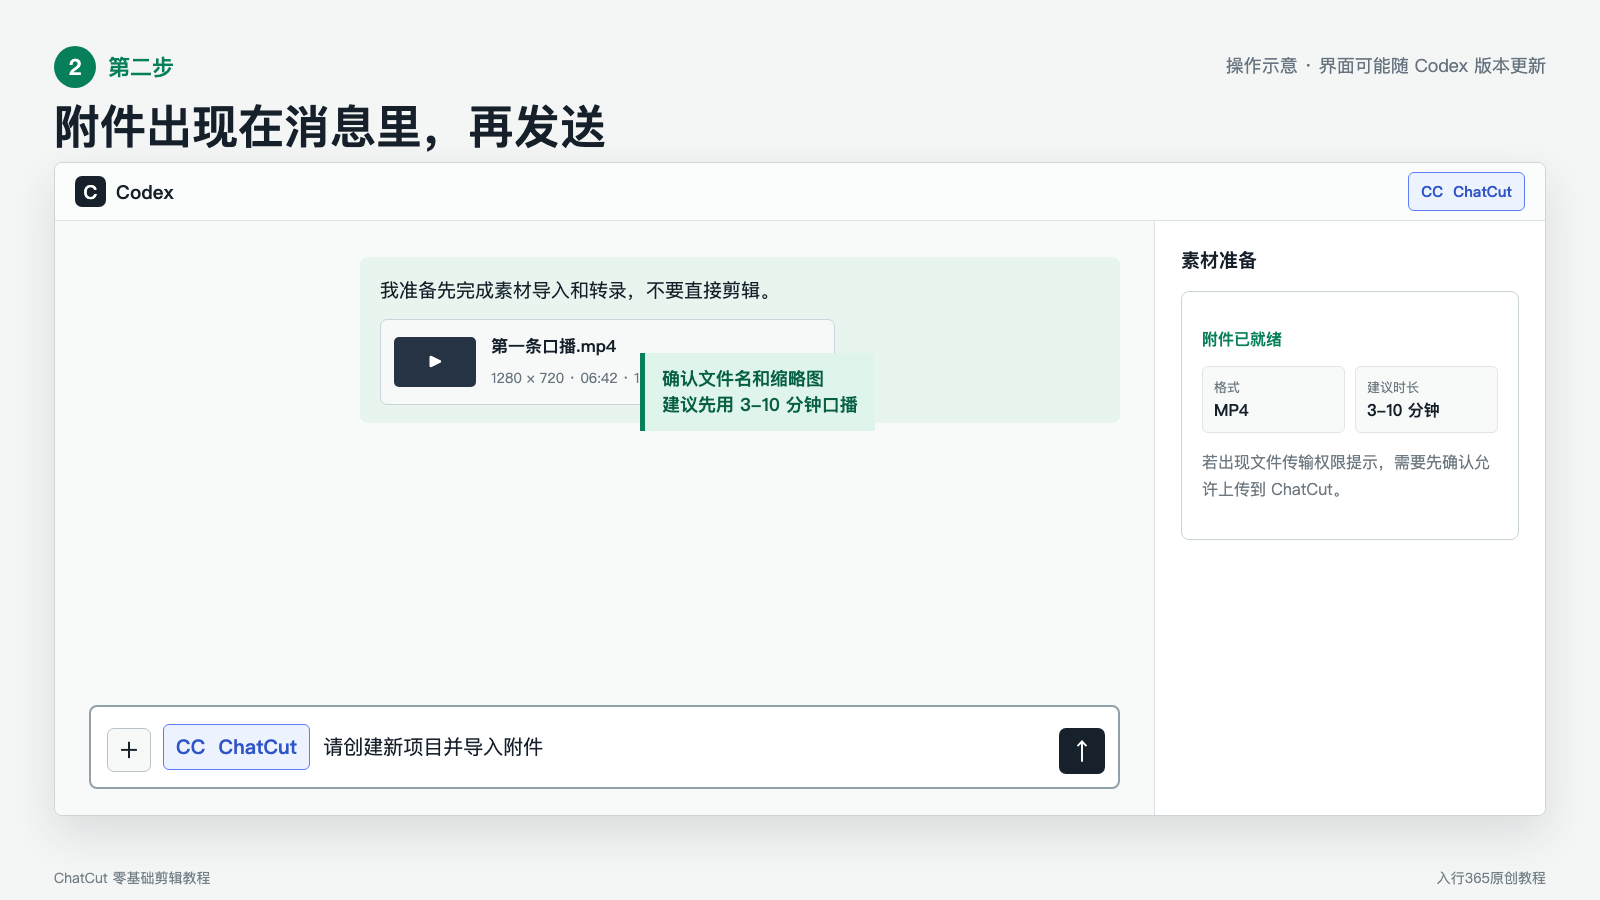Image resolution: width=1600 pixels, height=900 pixels.
Task: Click the file name 第一条口播.mp4
Action: 553,346
